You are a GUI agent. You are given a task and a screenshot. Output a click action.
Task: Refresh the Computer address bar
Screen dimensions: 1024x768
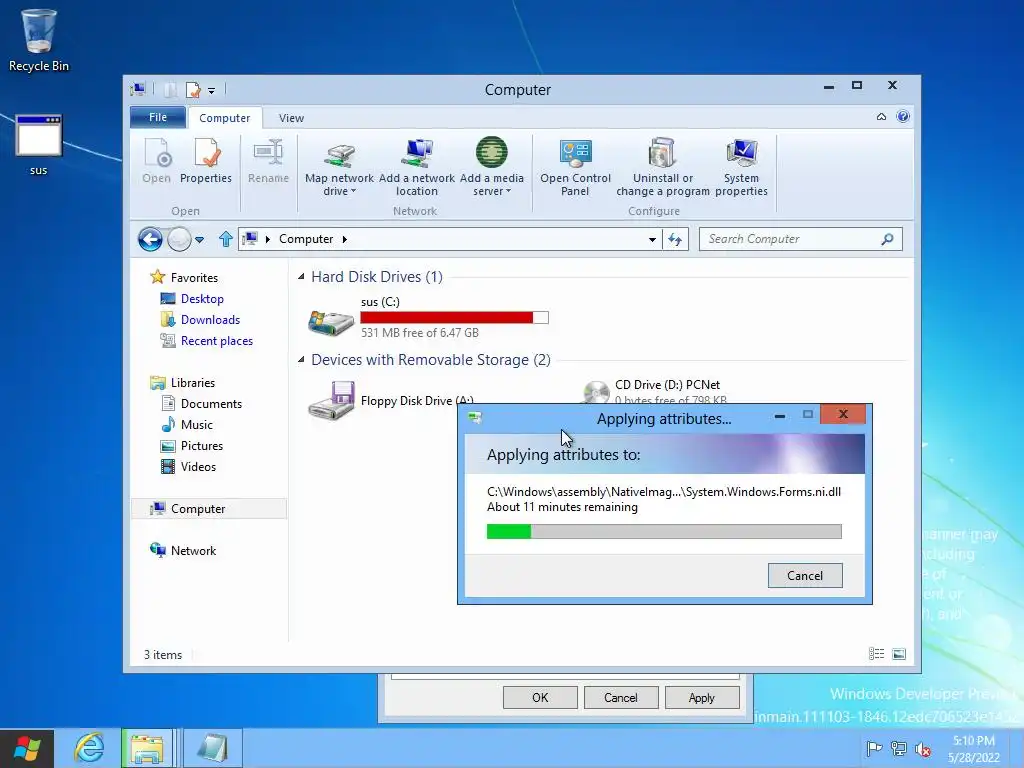(x=675, y=240)
